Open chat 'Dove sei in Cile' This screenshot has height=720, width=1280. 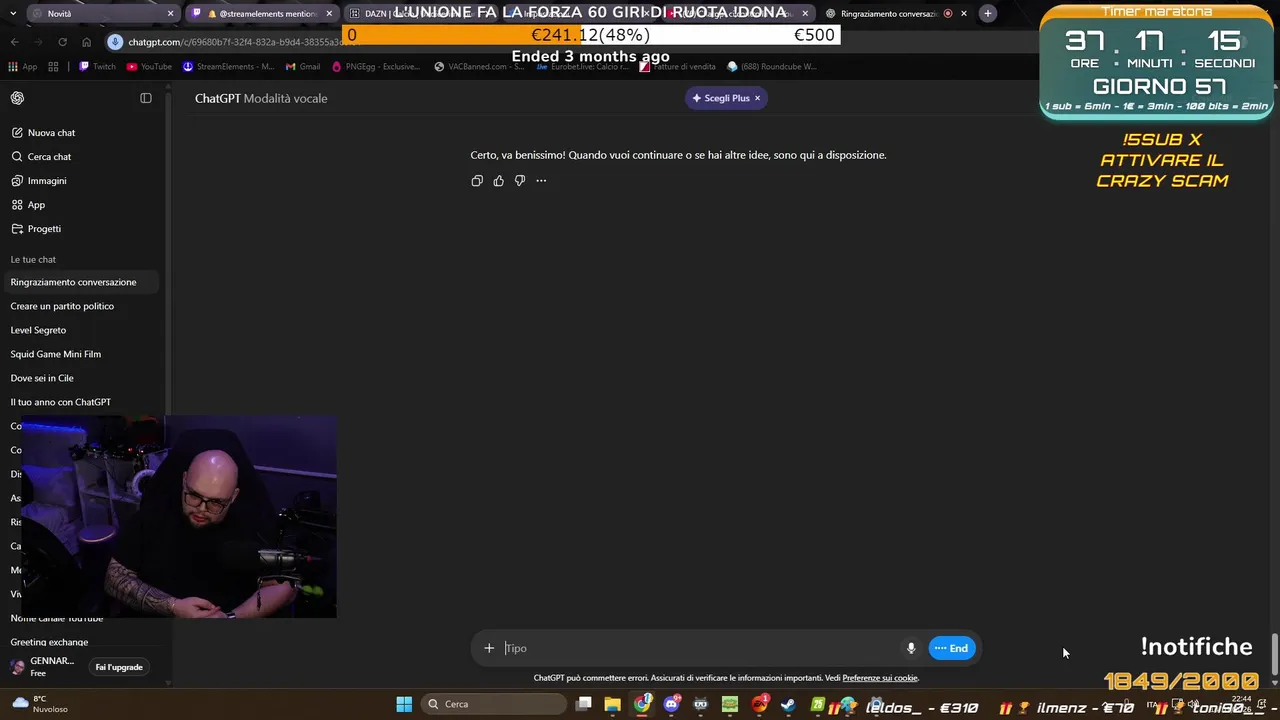point(82,378)
